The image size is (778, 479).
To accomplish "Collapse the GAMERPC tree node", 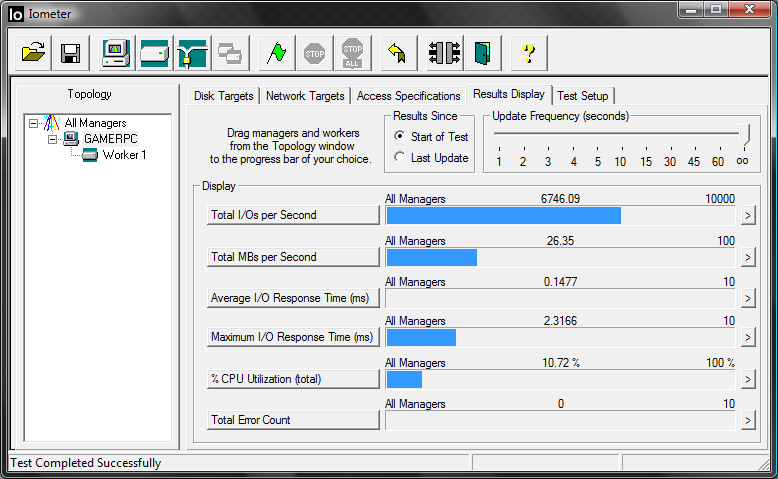I will pos(52,139).
